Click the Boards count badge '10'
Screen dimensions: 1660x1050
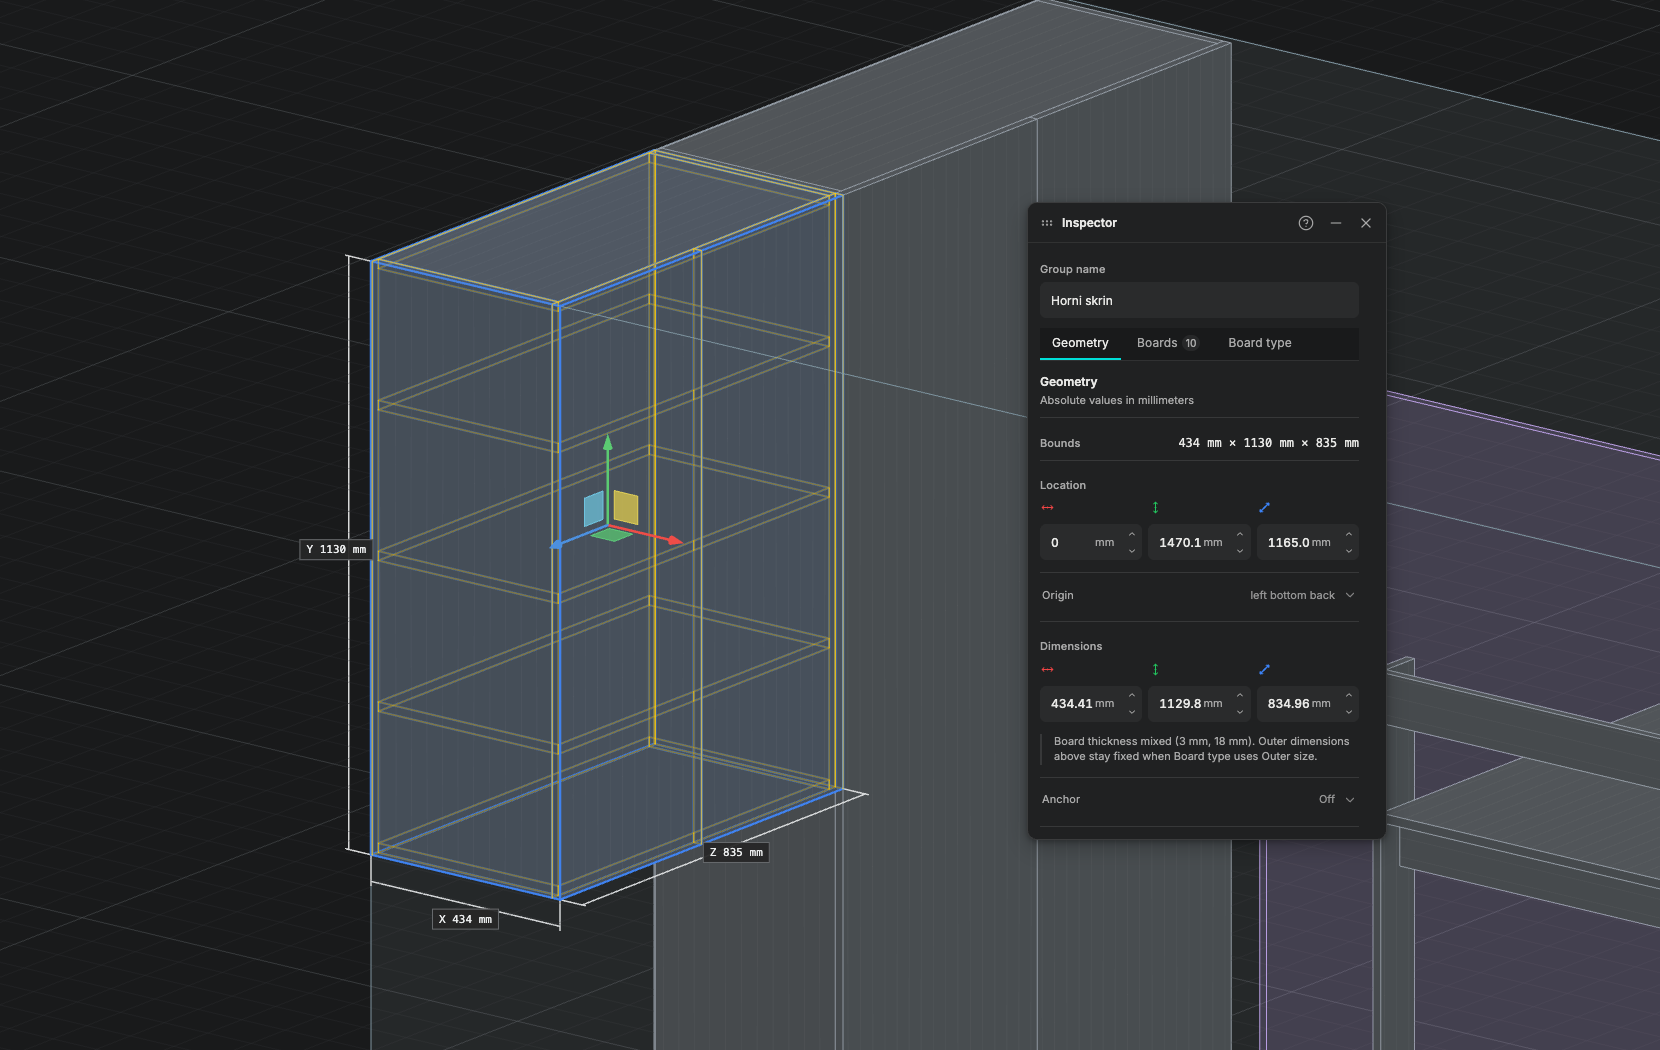(1191, 343)
